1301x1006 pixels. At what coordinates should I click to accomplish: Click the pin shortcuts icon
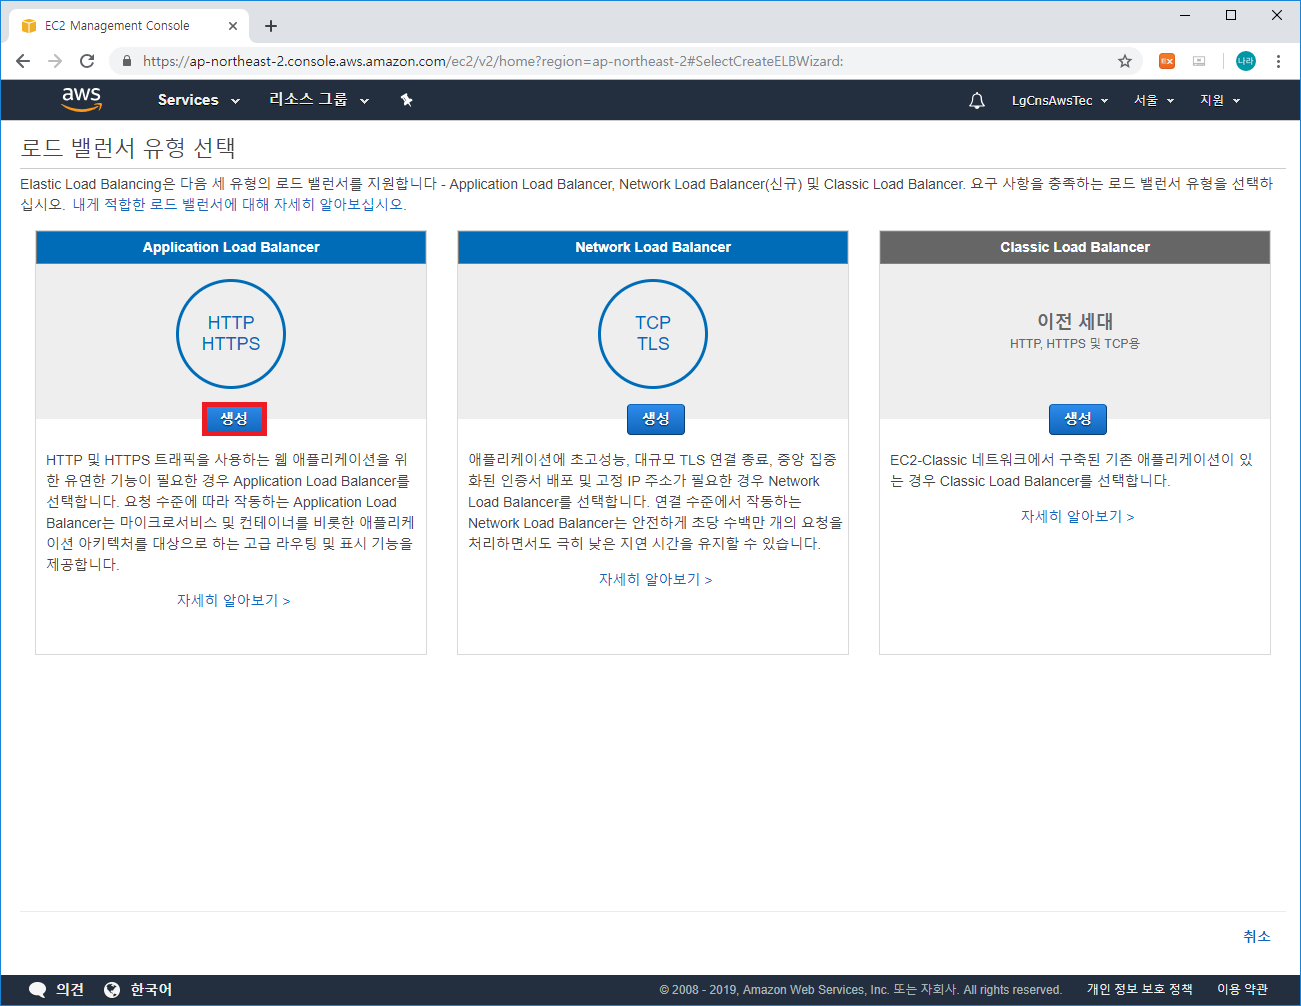tap(406, 100)
